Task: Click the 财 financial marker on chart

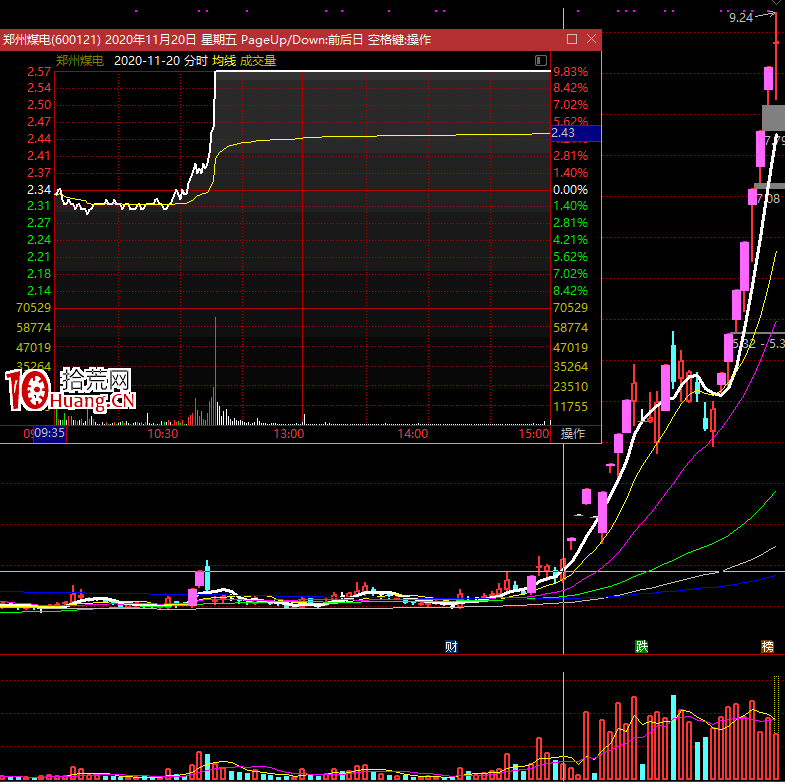Action: coord(451,646)
